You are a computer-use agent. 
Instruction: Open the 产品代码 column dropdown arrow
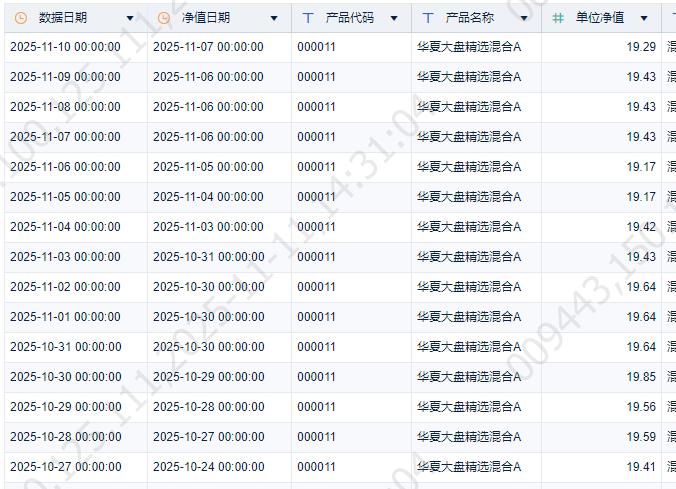[x=394, y=18]
